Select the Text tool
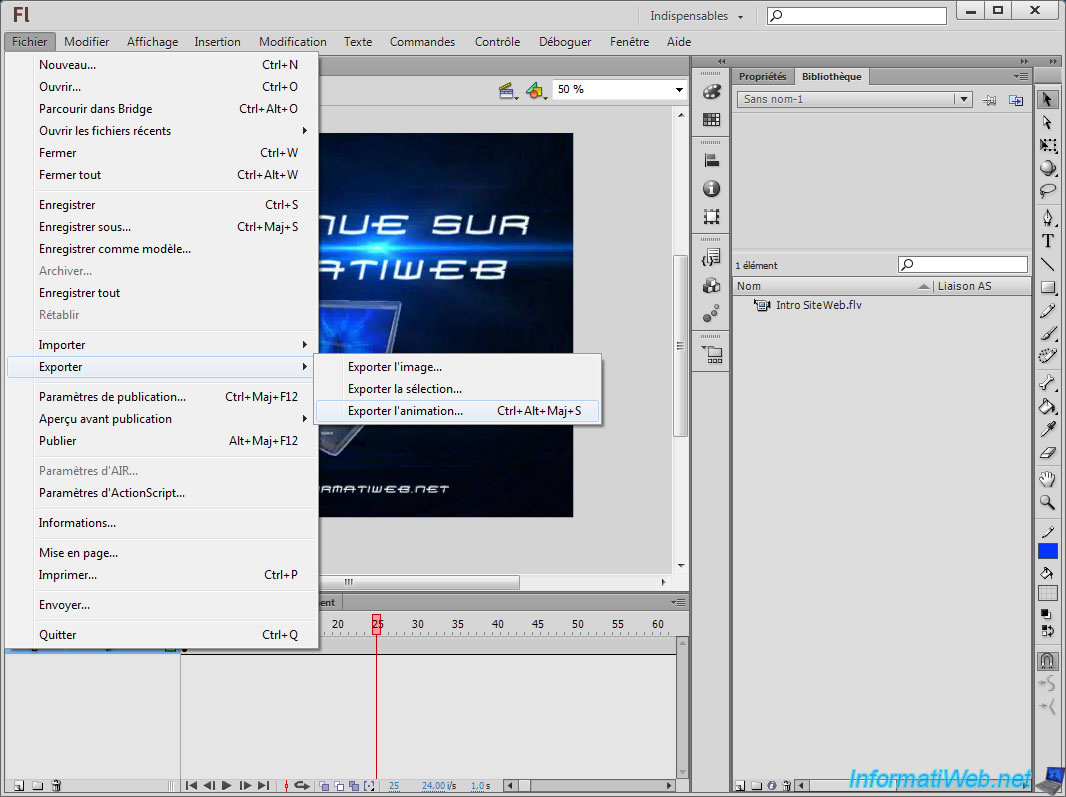 [1048, 241]
